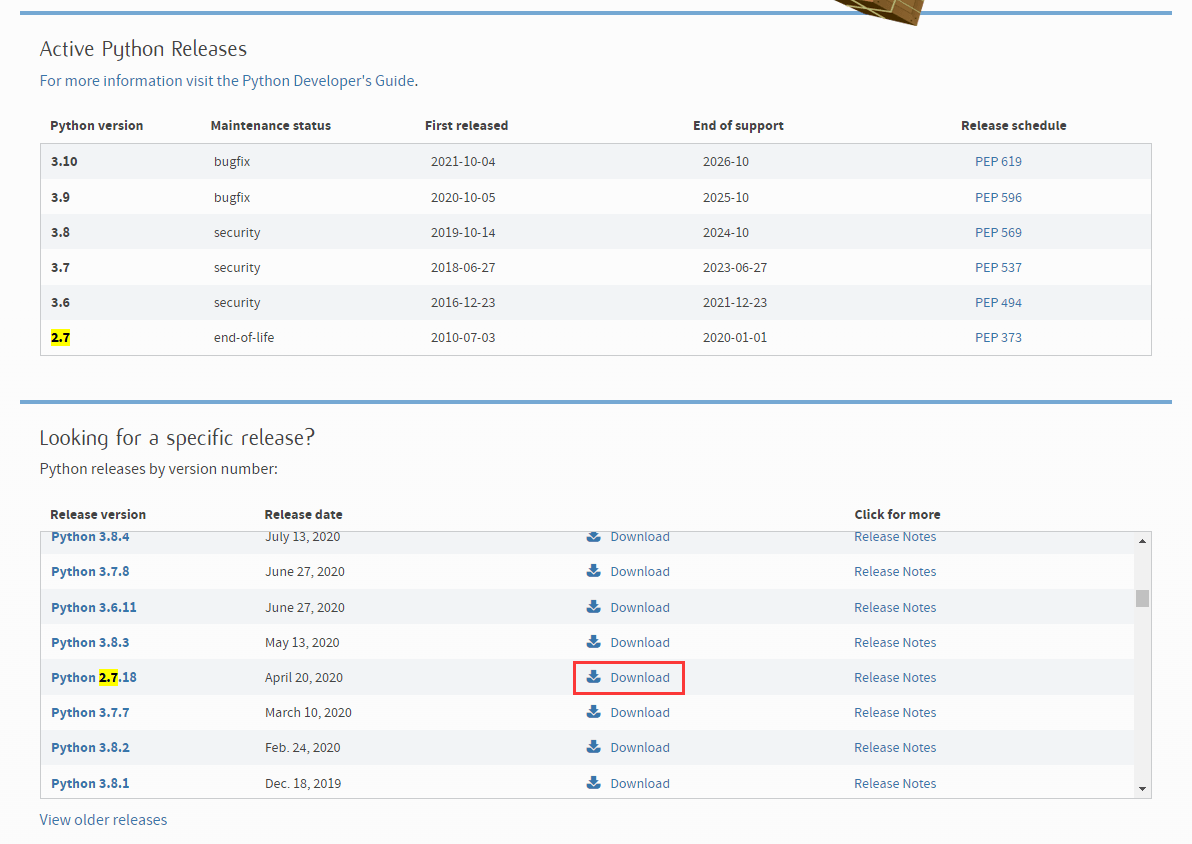Select highlighted 2.7 version cell

point(60,337)
